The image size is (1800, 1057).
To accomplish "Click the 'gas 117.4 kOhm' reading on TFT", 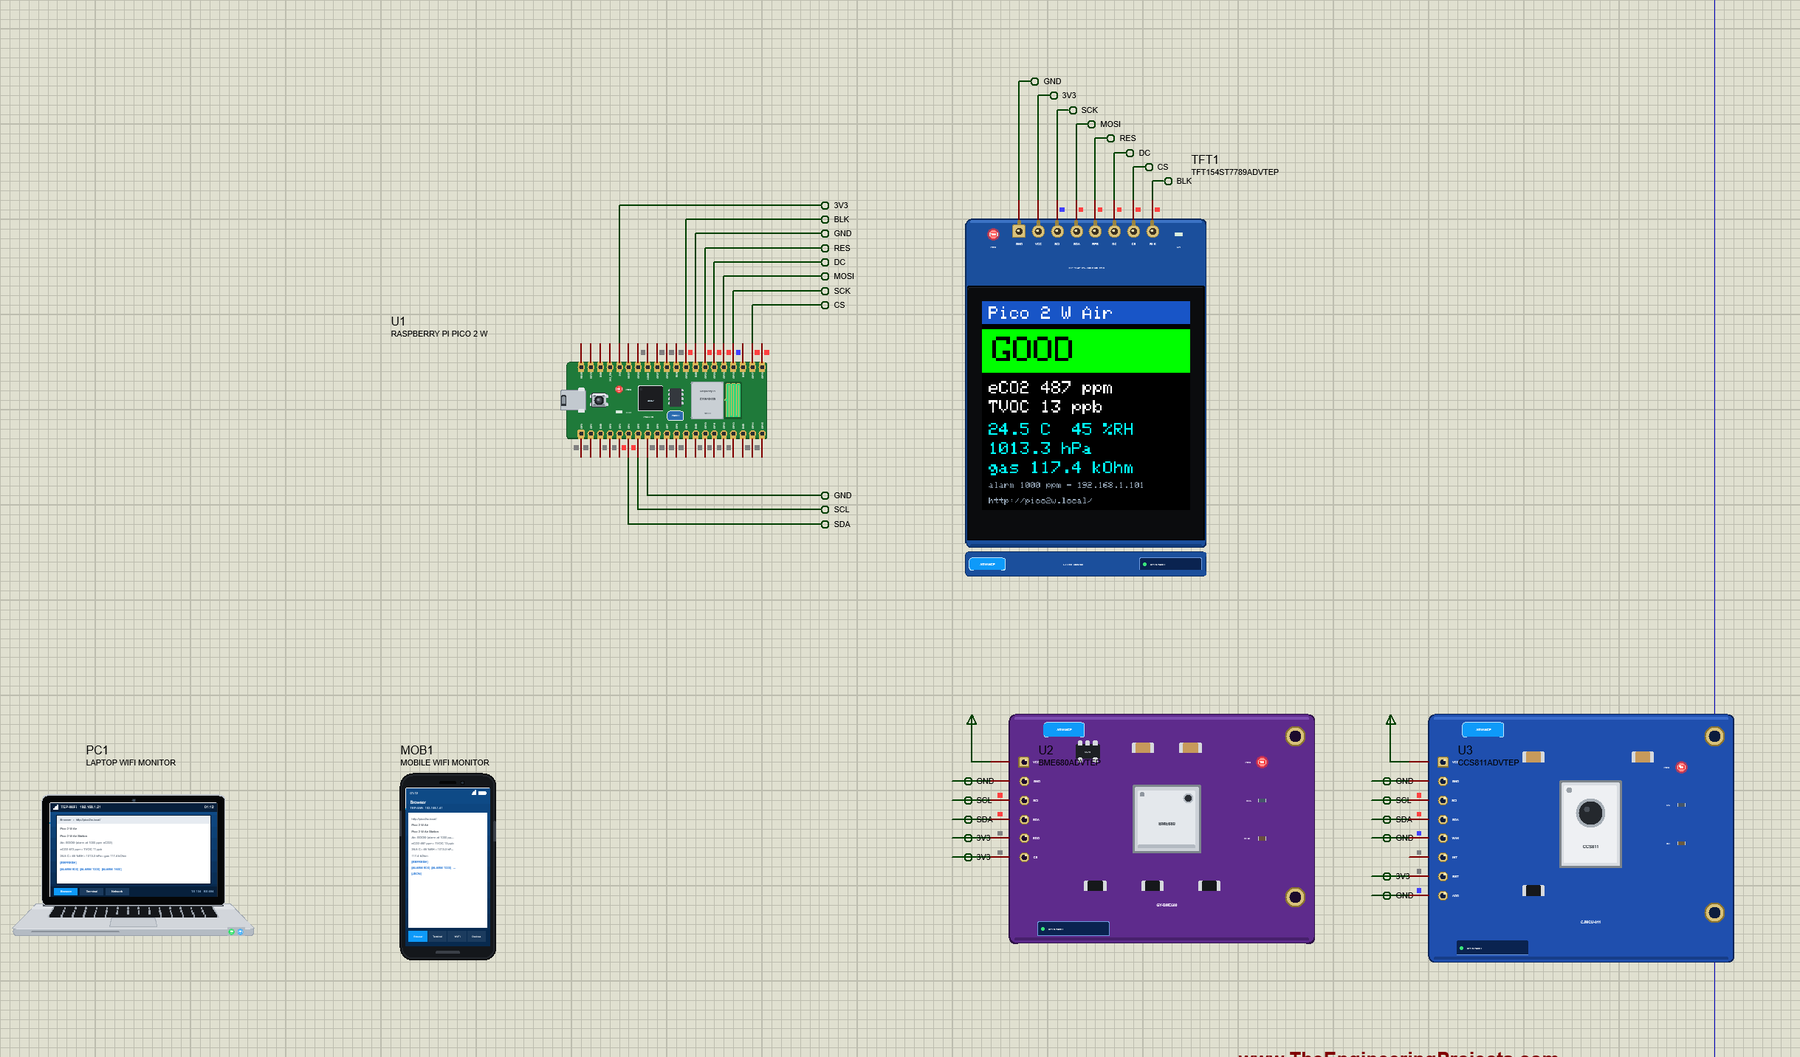I will (1060, 468).
